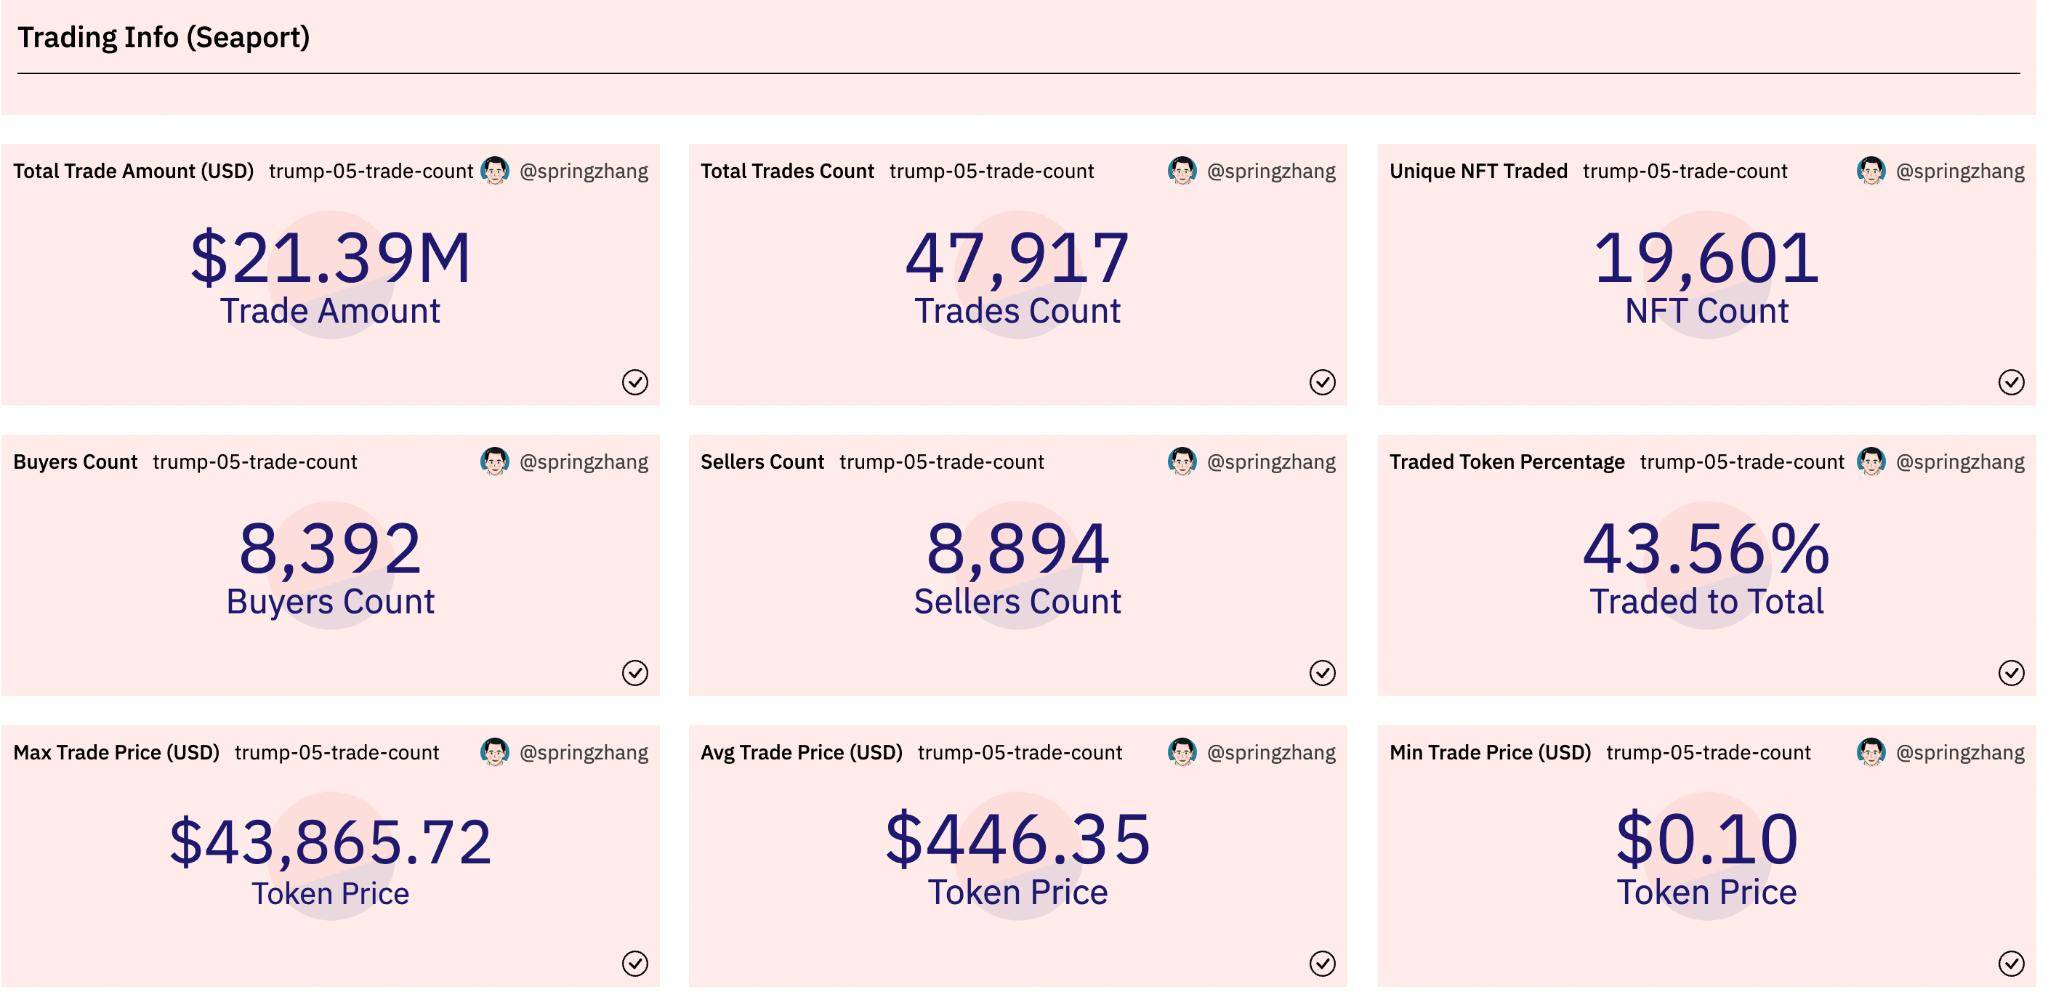Click checkmark icon on Max Trade Price card
This screenshot has height=996, width=2048.
(635, 963)
